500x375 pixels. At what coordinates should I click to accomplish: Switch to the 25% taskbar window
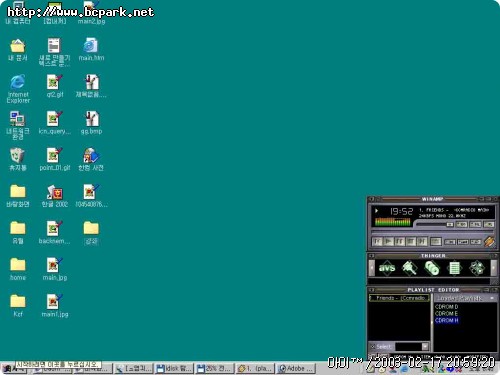point(215,369)
